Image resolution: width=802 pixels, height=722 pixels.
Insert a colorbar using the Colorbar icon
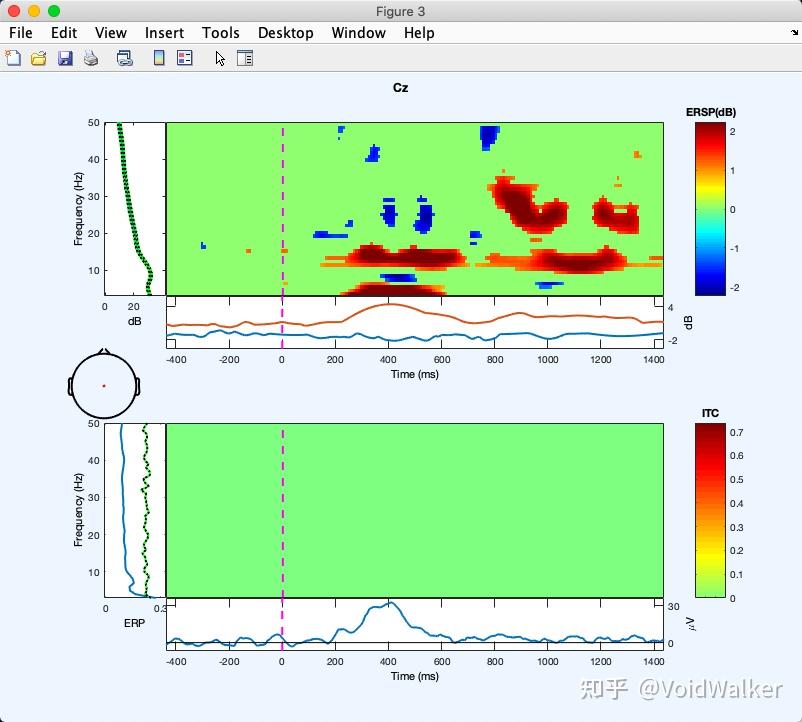pyautogui.click(x=158, y=58)
